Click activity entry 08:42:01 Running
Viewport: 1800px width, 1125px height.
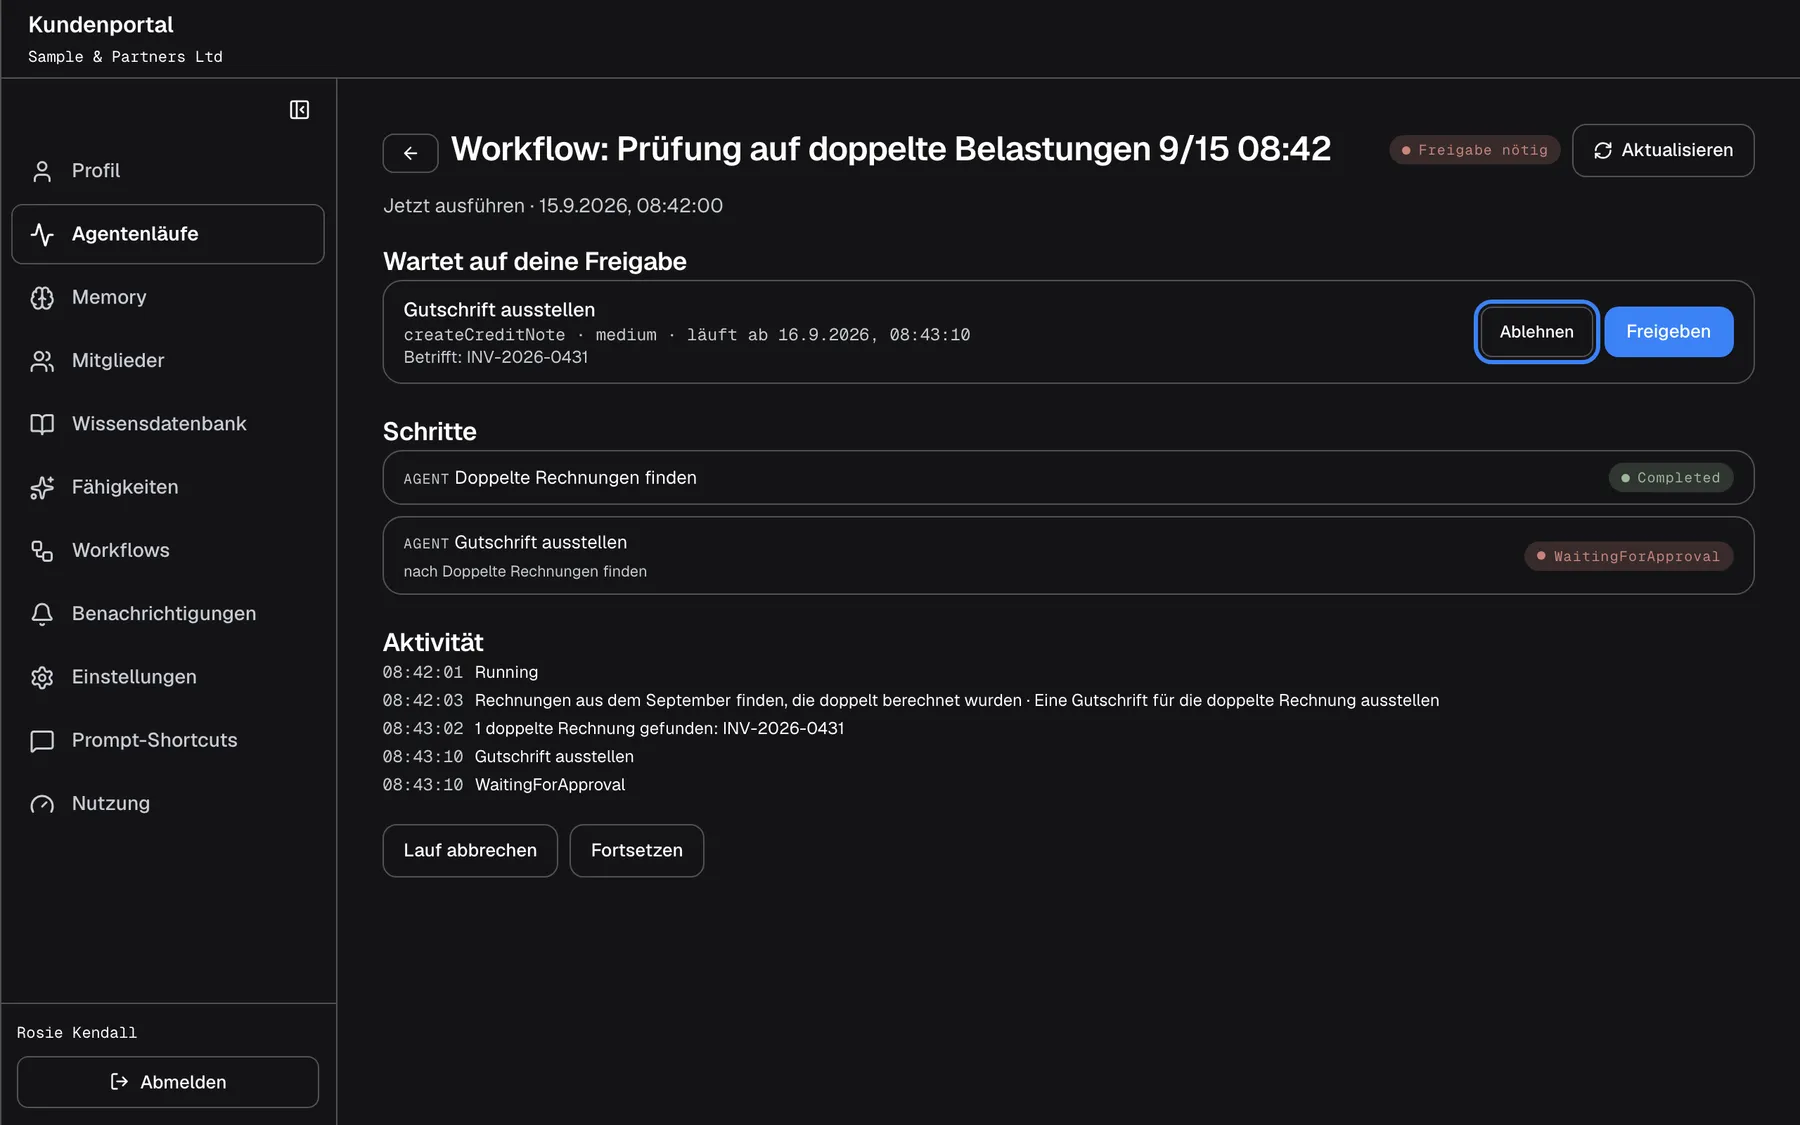coord(460,672)
